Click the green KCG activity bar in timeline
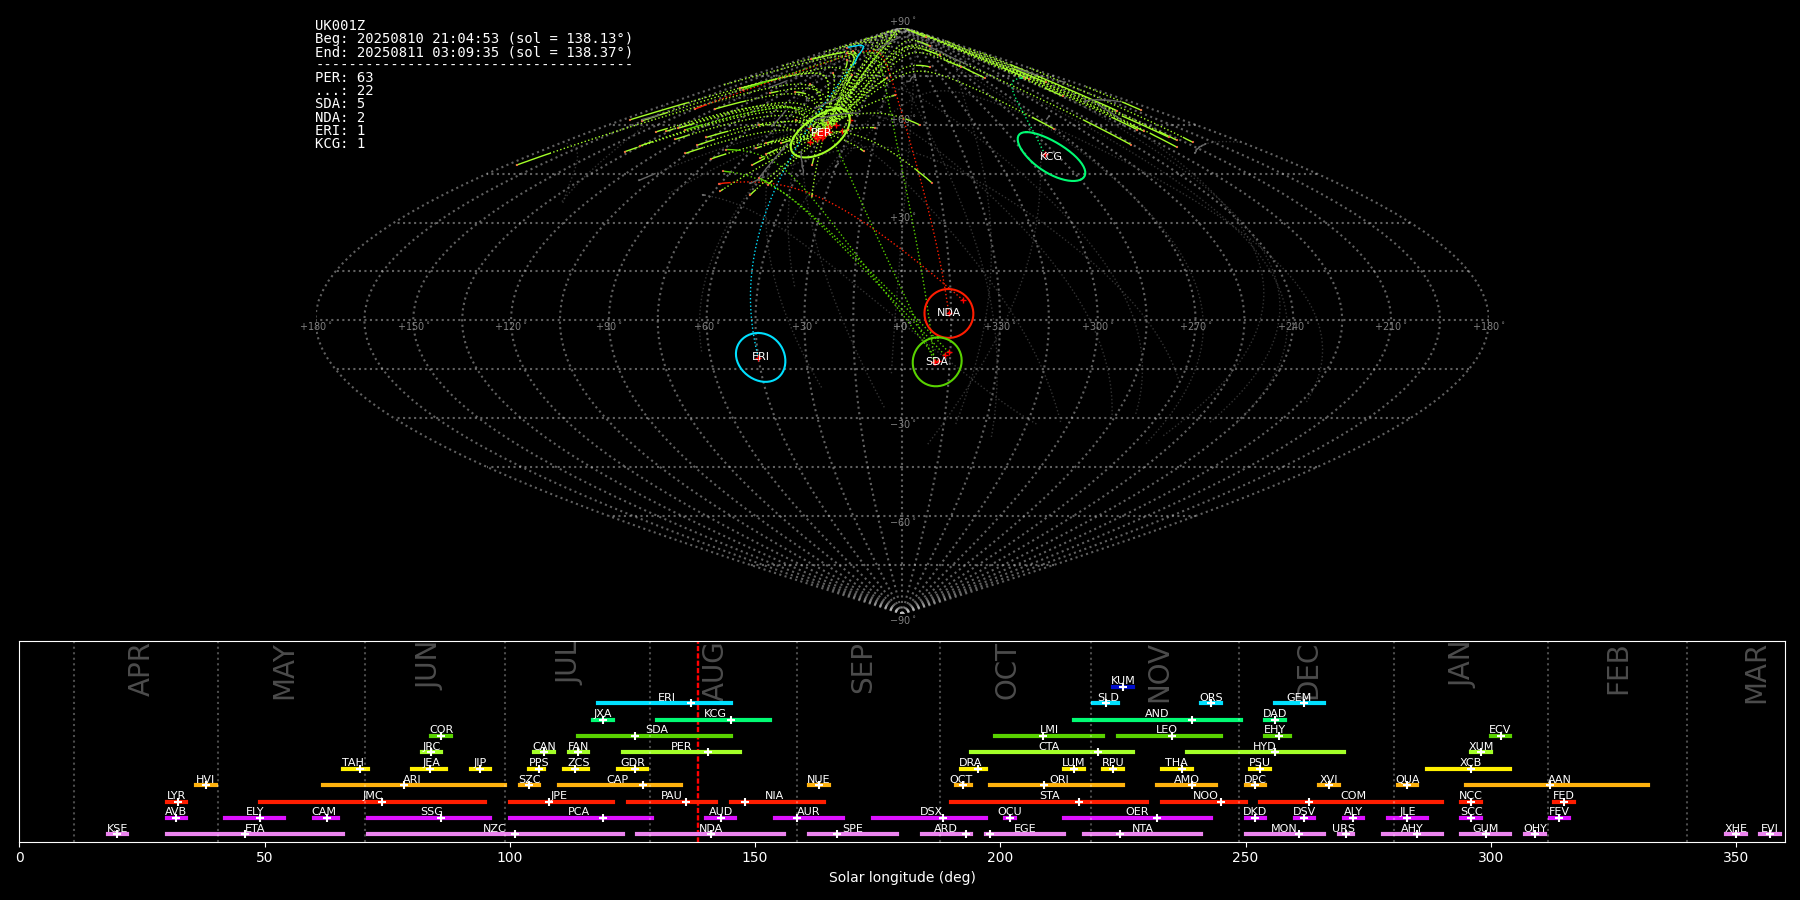 (713, 719)
